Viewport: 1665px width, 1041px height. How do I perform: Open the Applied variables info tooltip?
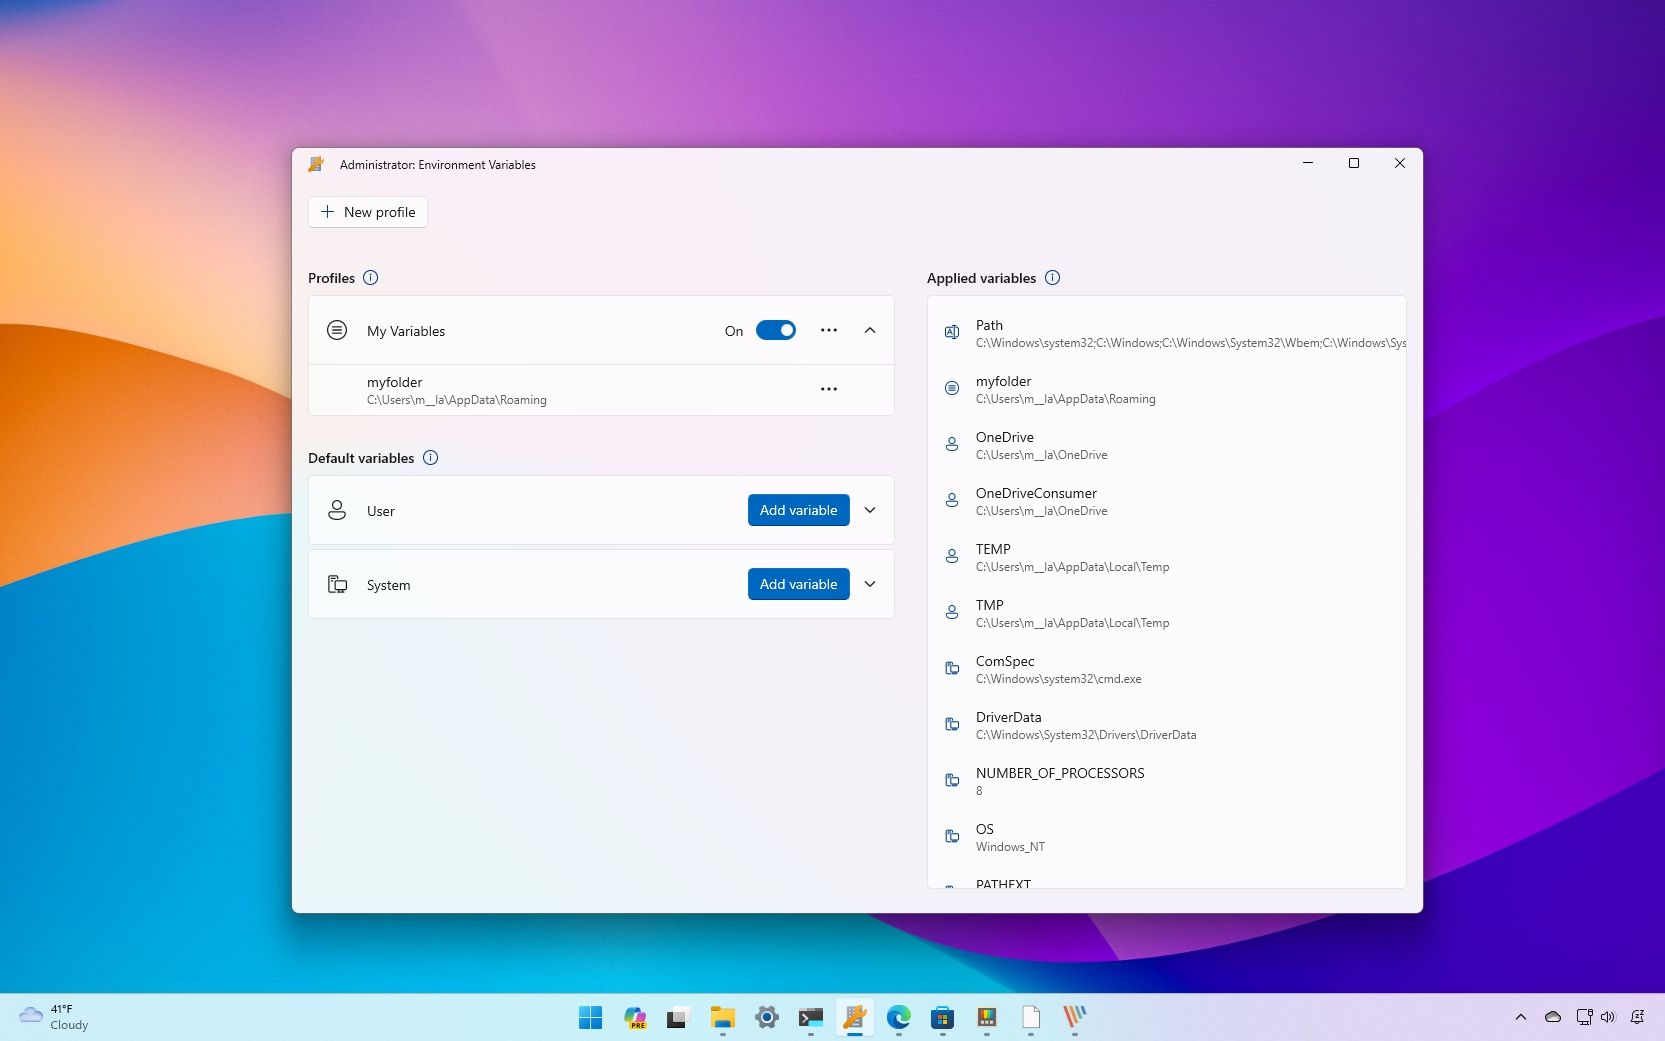tap(1052, 278)
